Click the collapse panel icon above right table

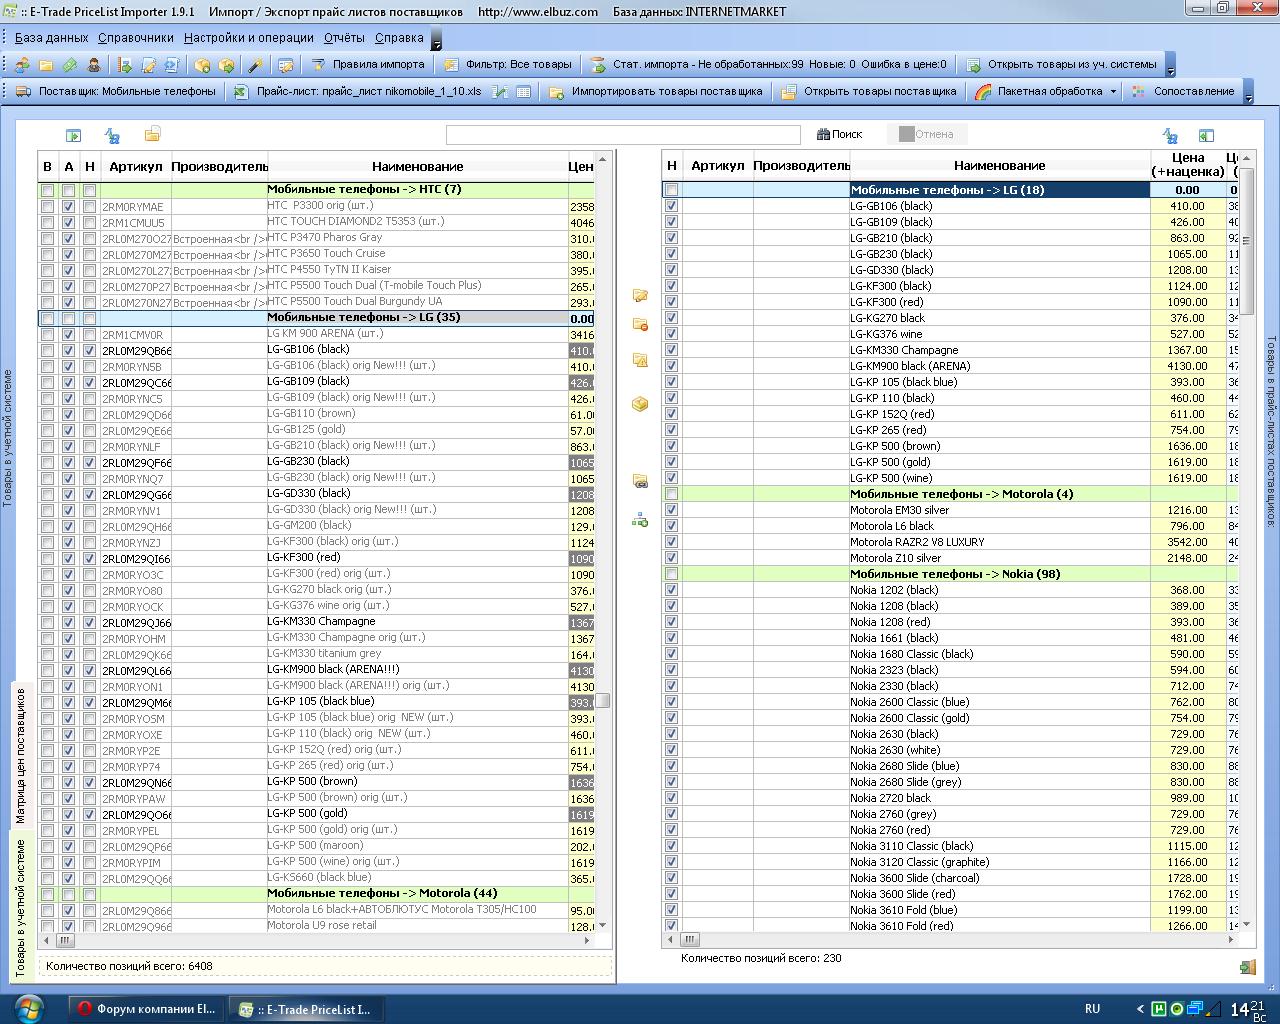click(1206, 135)
